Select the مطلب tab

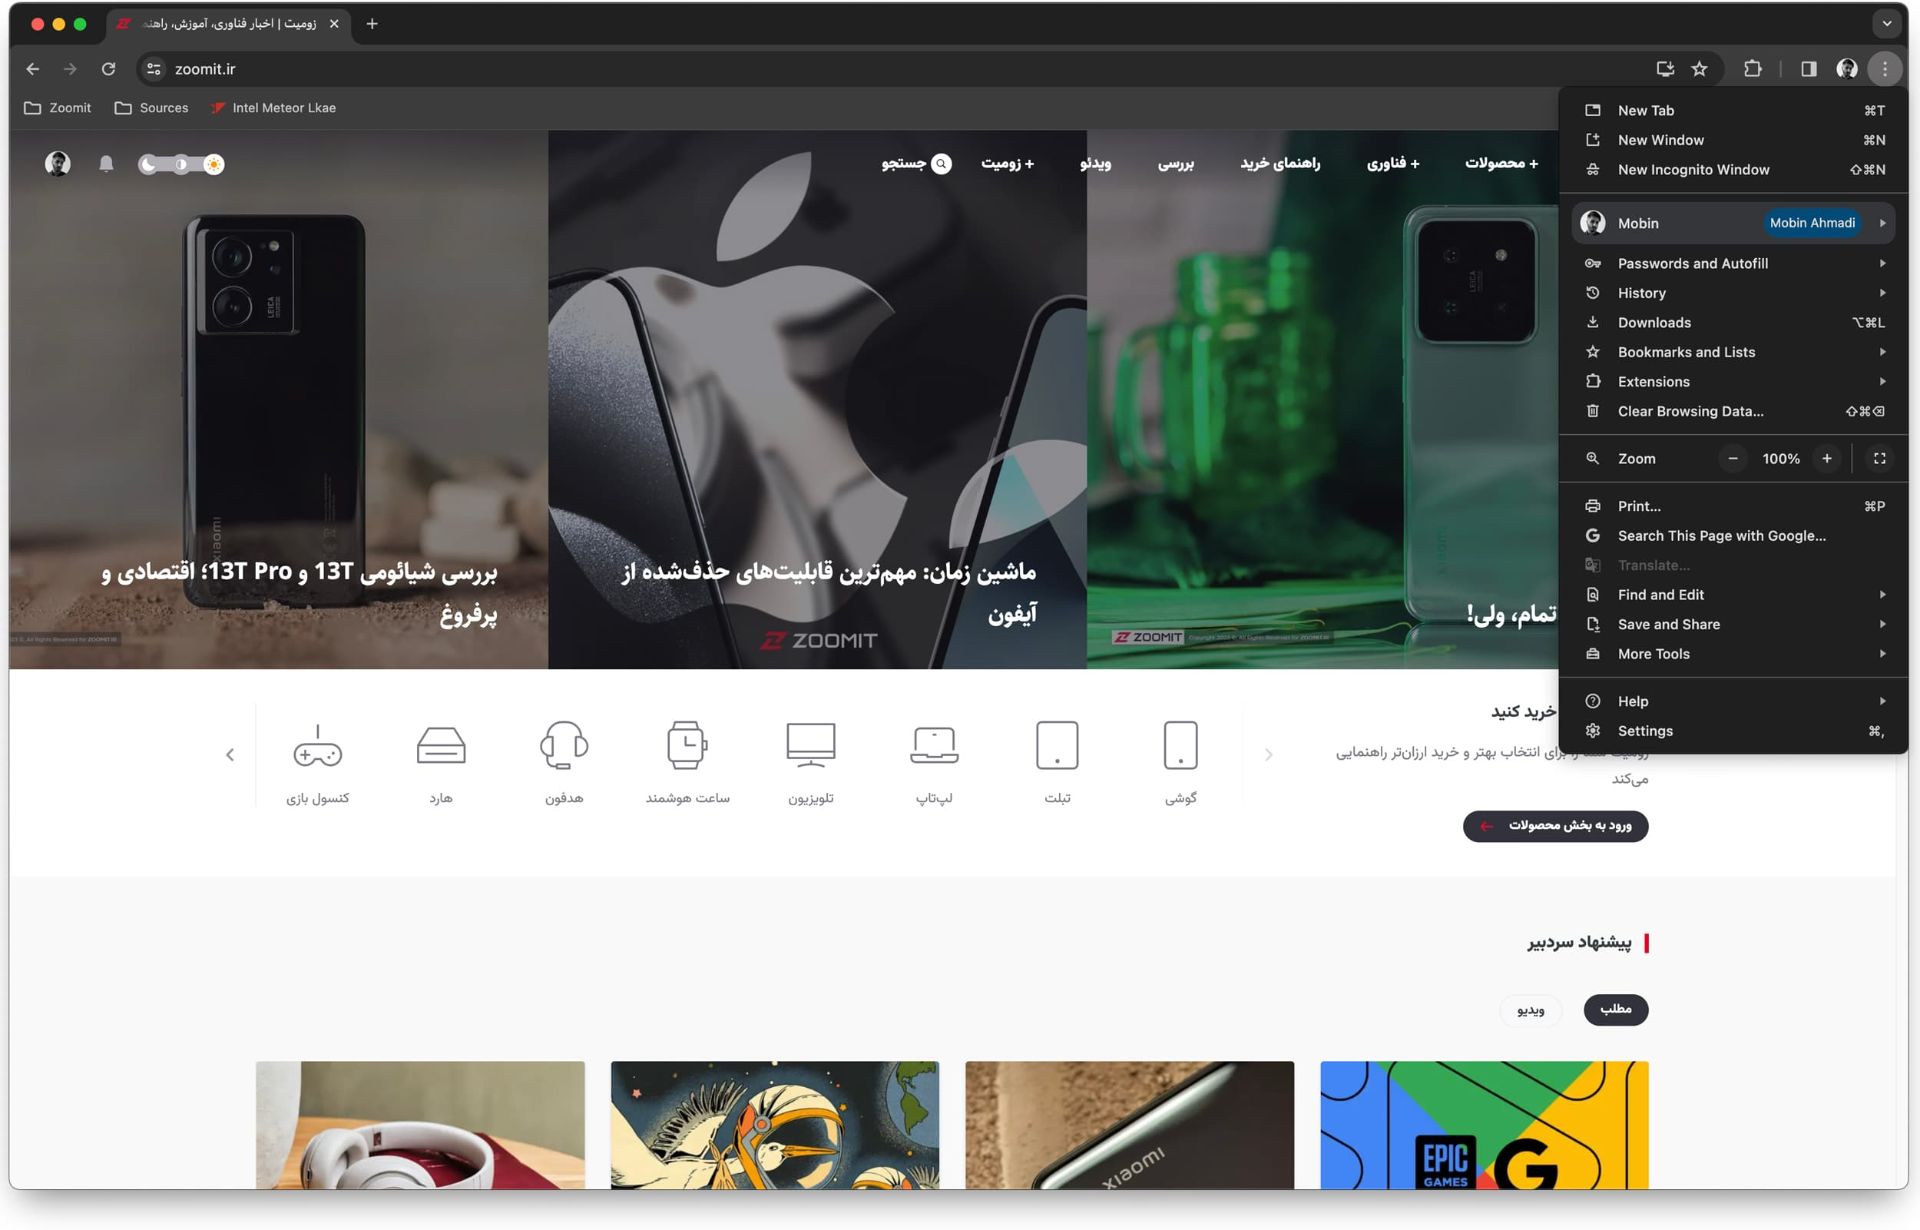[x=1616, y=1010]
